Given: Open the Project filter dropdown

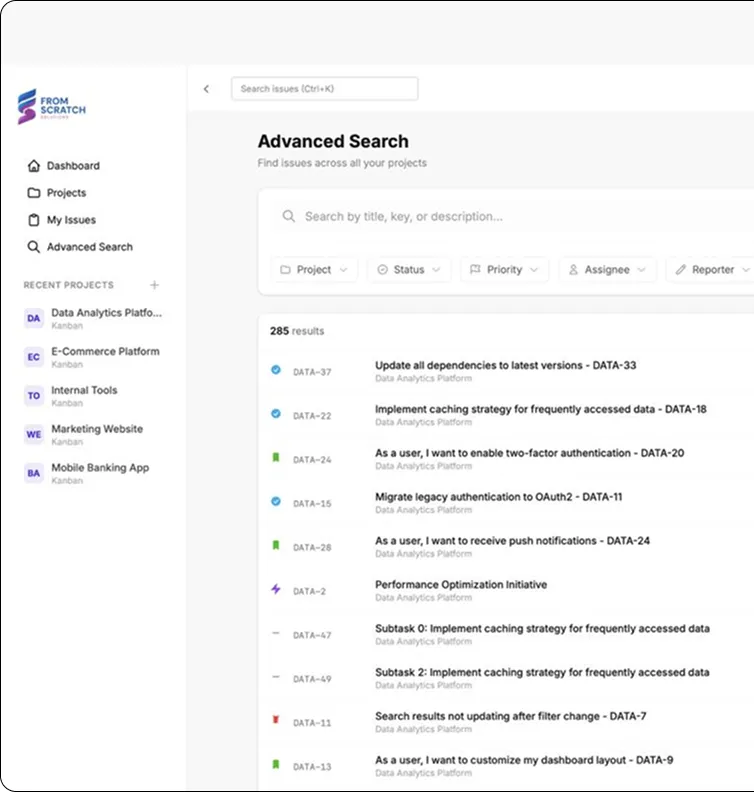Looking at the screenshot, I should point(314,270).
